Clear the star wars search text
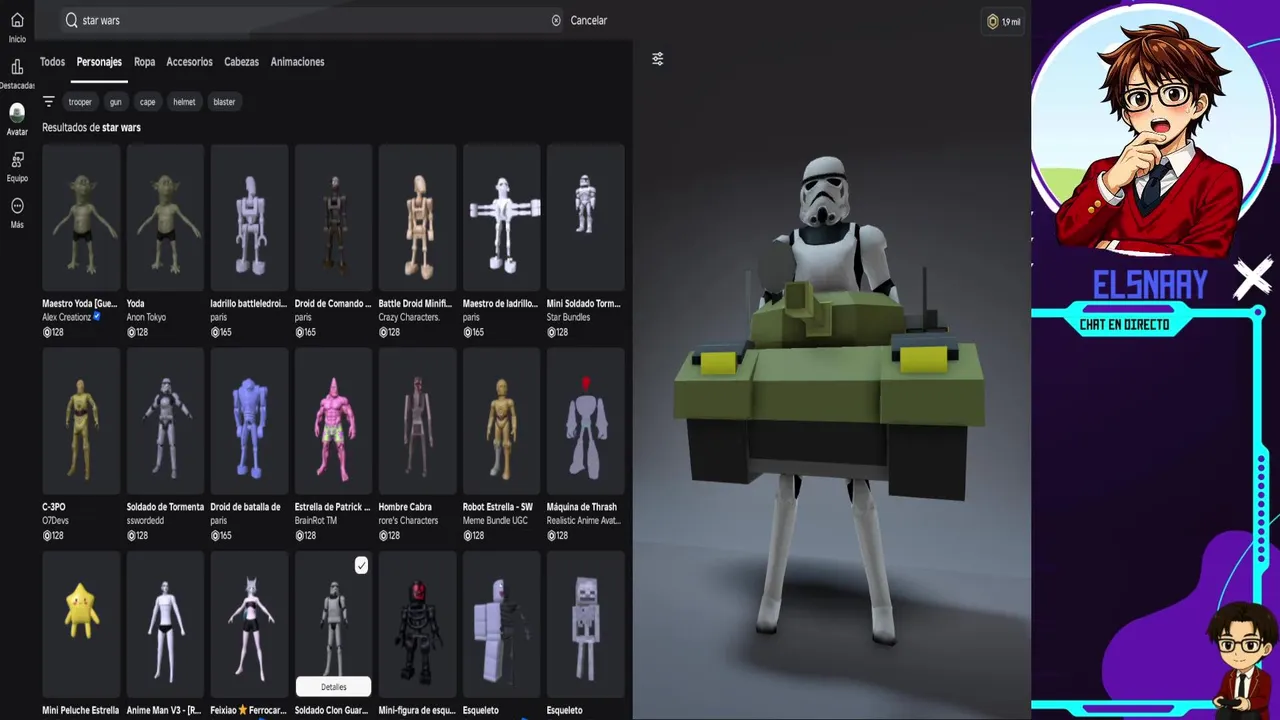 click(556, 20)
